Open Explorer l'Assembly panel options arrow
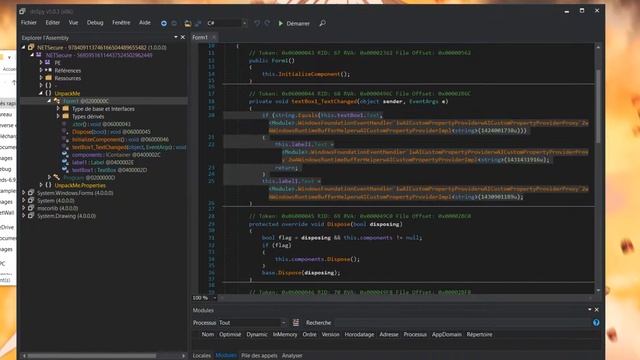Image resolution: width=640 pixels, height=360 pixels. [x=176, y=37]
